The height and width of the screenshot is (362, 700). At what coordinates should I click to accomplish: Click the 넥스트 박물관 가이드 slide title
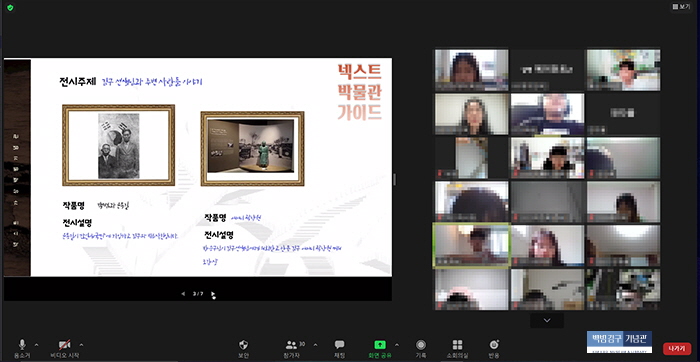coord(360,92)
